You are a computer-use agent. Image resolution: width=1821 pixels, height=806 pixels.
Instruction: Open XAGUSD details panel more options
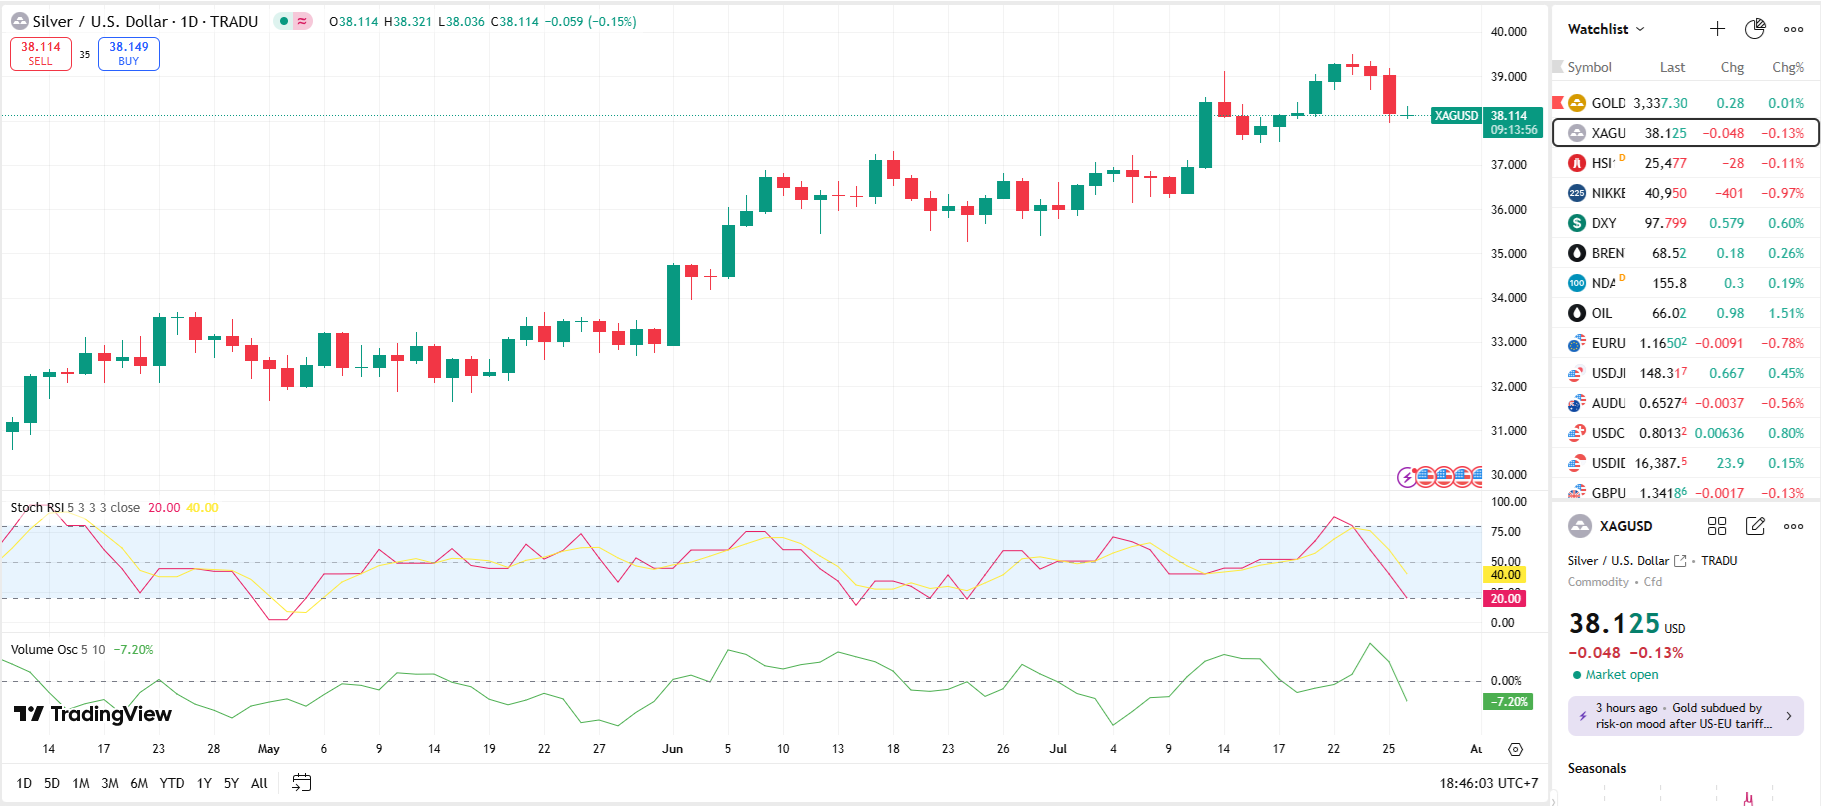click(1793, 526)
